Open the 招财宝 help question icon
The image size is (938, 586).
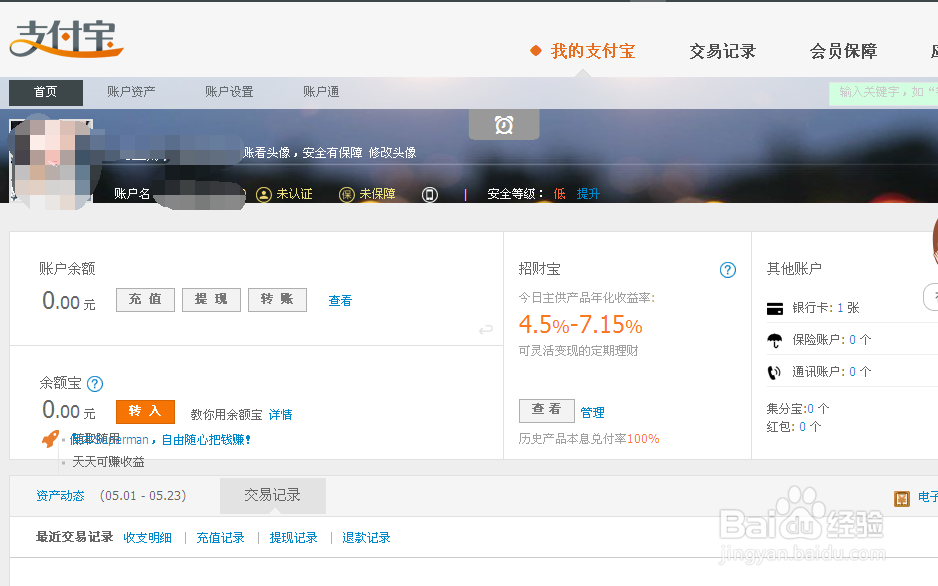point(727,270)
